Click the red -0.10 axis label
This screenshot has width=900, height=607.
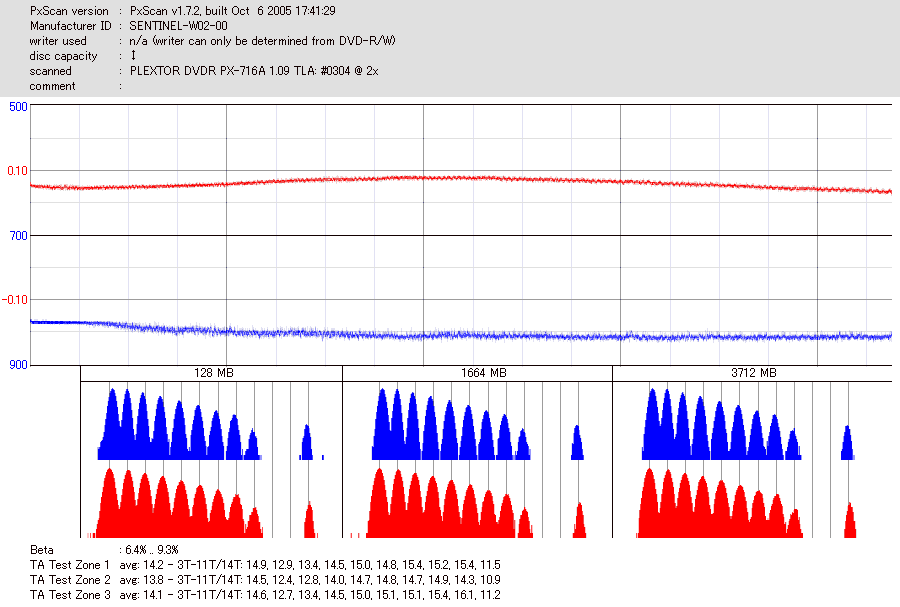click(x=14, y=300)
